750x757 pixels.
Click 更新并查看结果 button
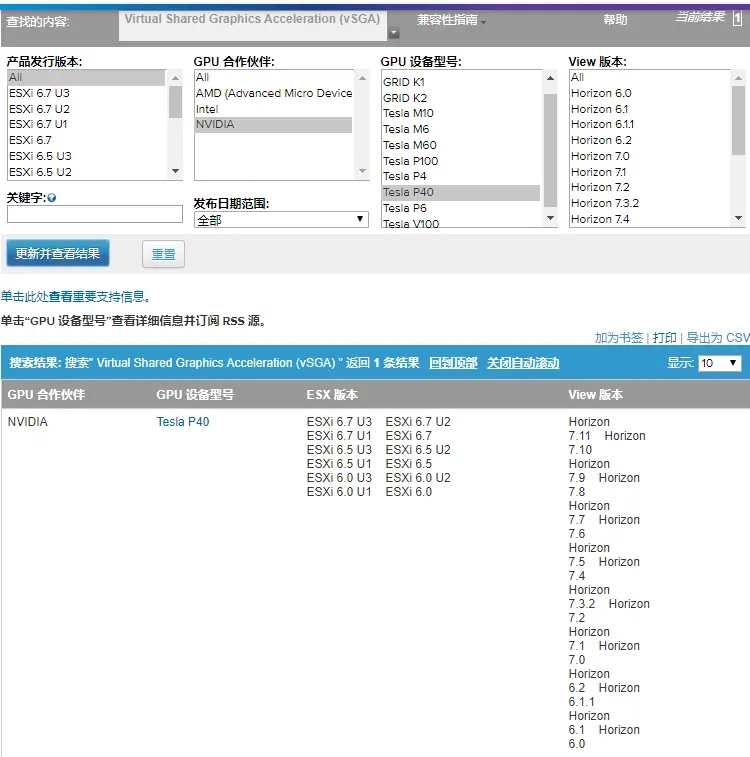point(58,253)
